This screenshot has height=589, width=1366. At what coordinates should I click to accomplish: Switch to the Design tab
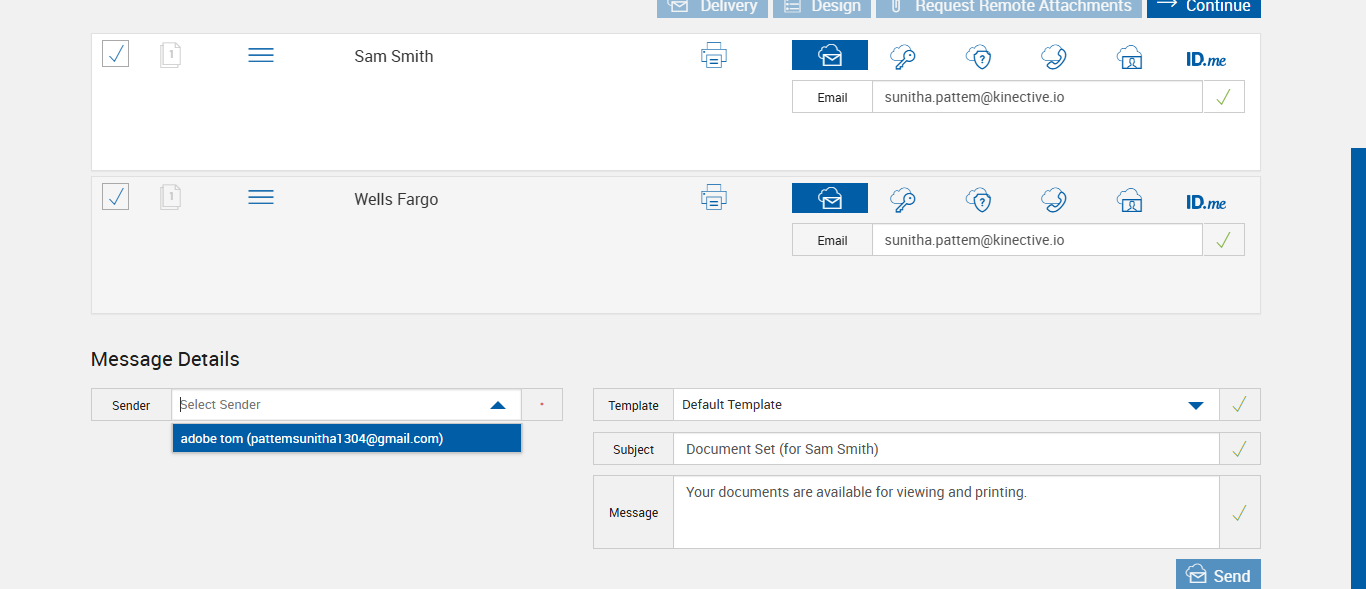tap(821, 7)
